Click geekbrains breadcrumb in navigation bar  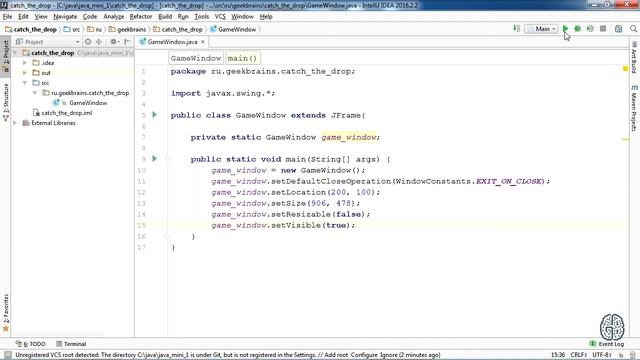(x=127, y=29)
